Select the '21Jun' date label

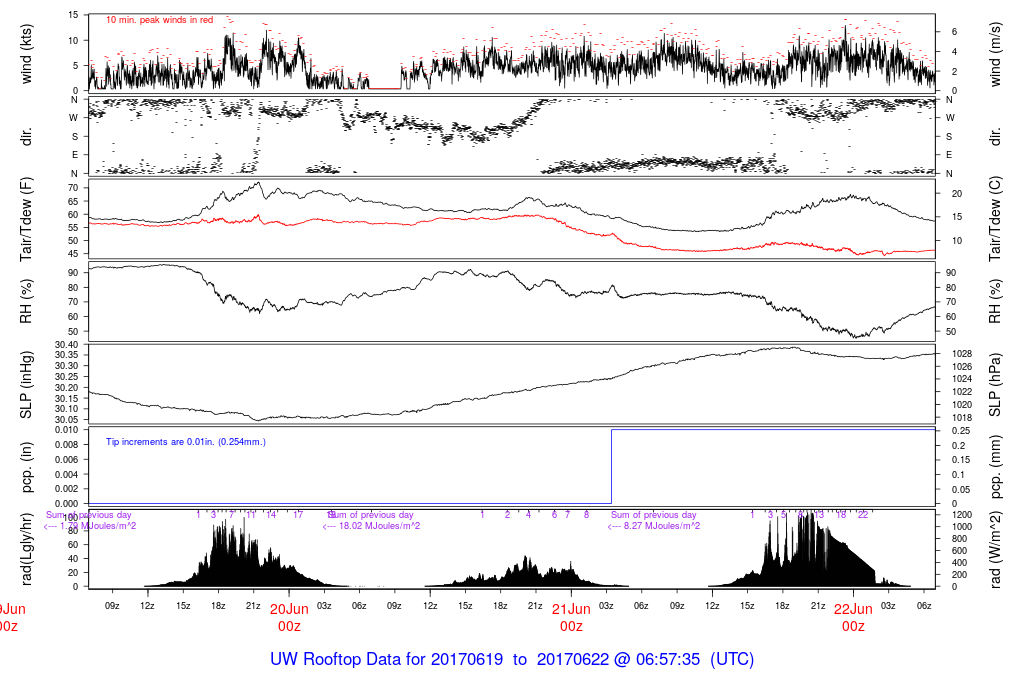pyautogui.click(x=571, y=609)
